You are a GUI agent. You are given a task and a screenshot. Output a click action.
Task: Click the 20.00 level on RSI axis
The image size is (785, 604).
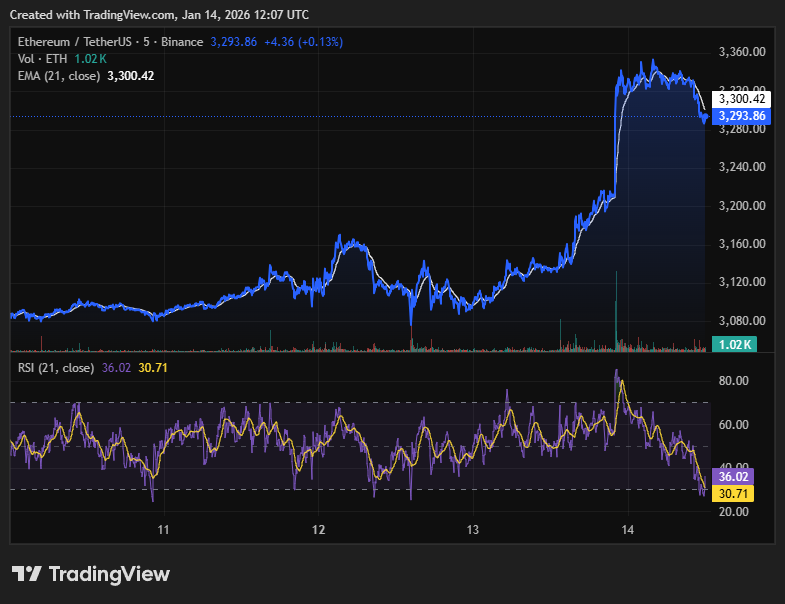pyautogui.click(x=733, y=512)
